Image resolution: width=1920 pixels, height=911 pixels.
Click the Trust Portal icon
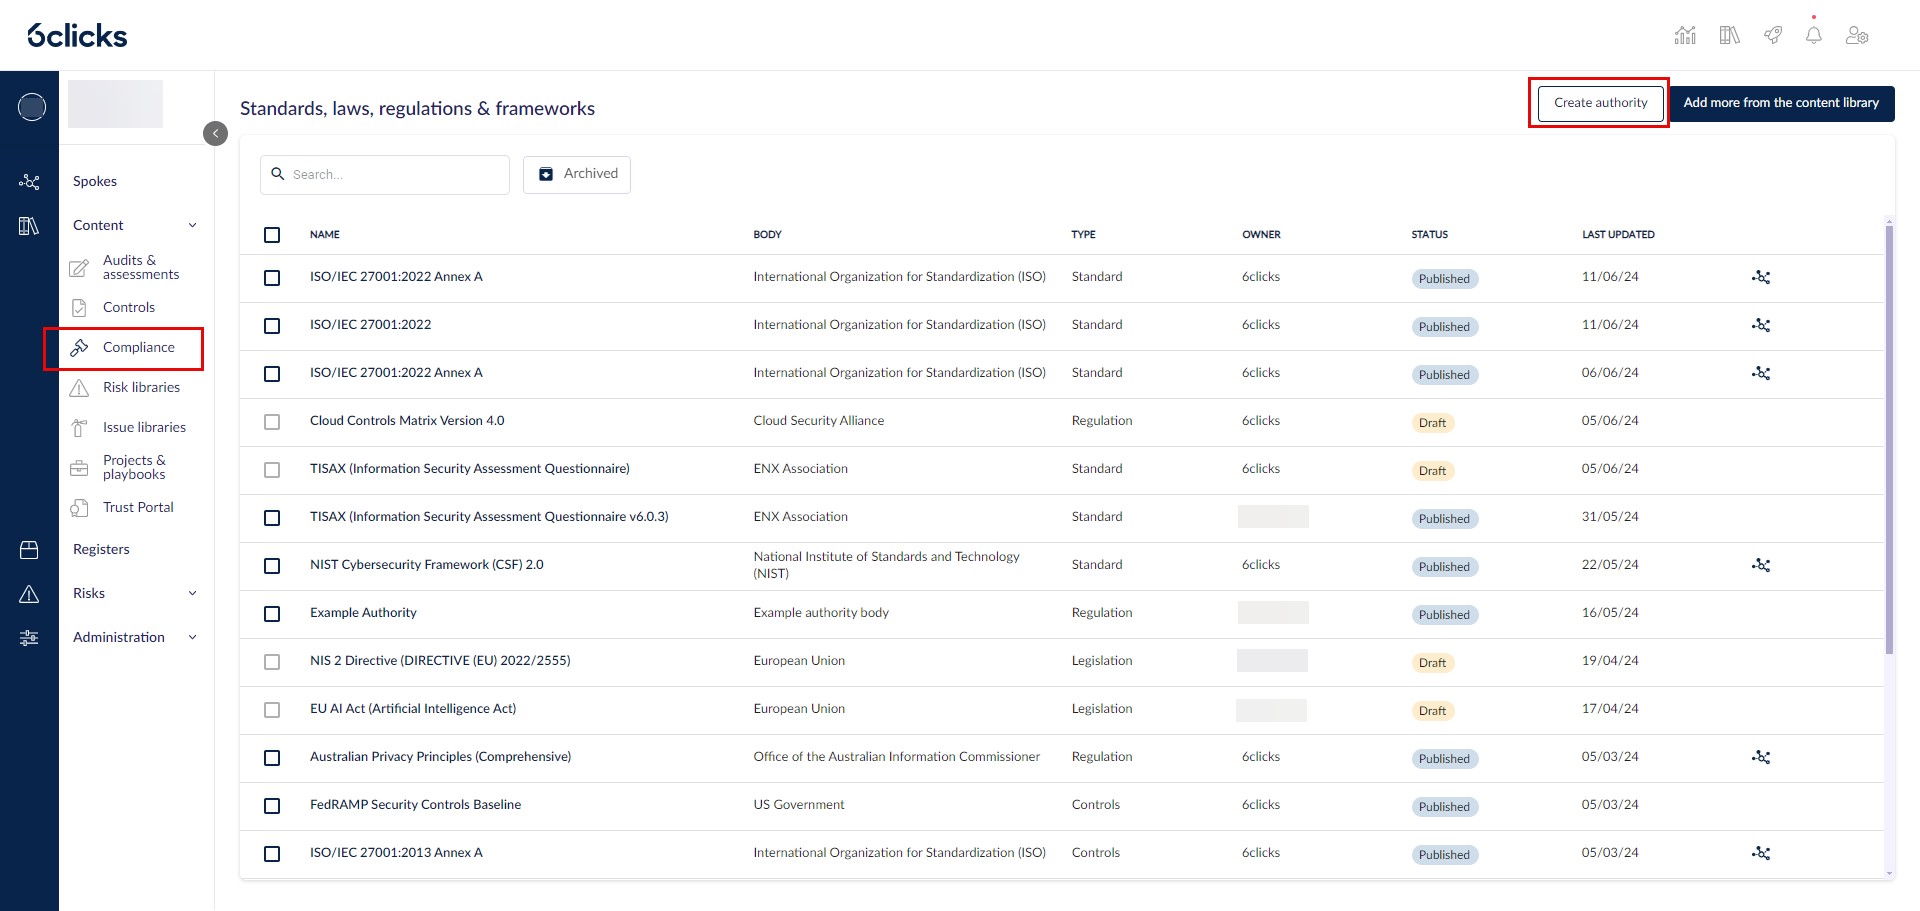[79, 508]
